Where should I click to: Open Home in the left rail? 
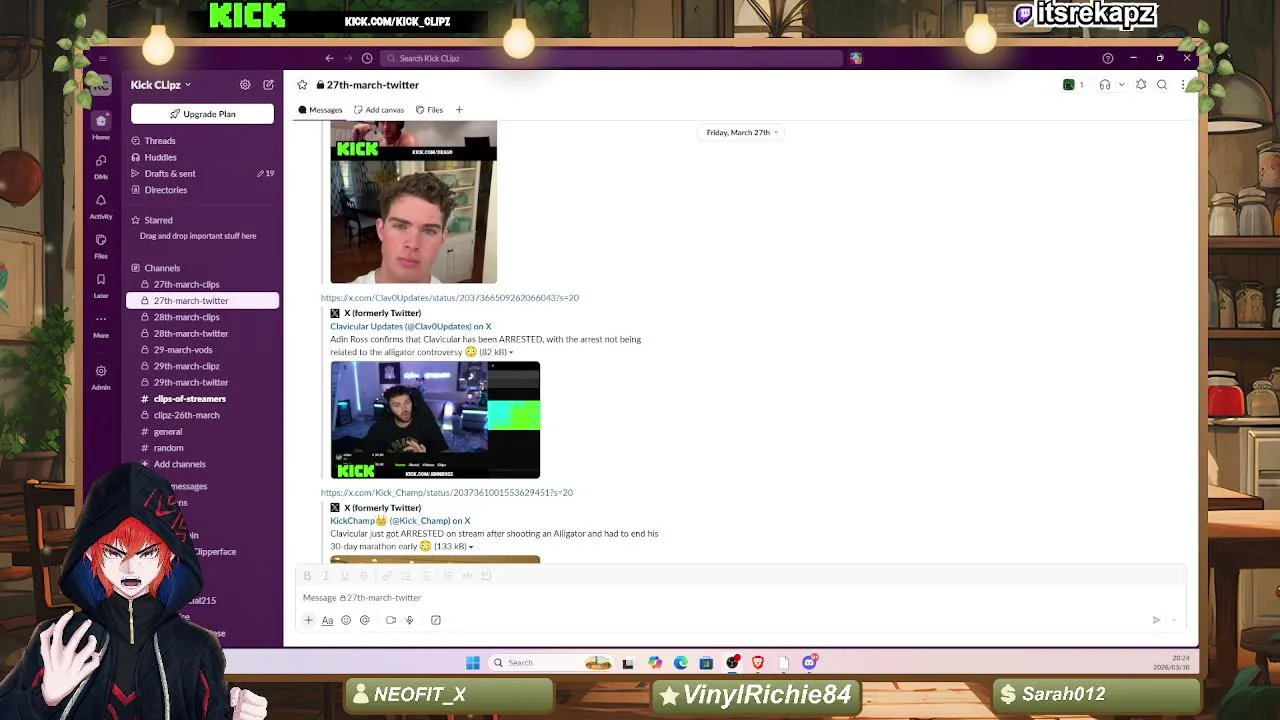101,126
